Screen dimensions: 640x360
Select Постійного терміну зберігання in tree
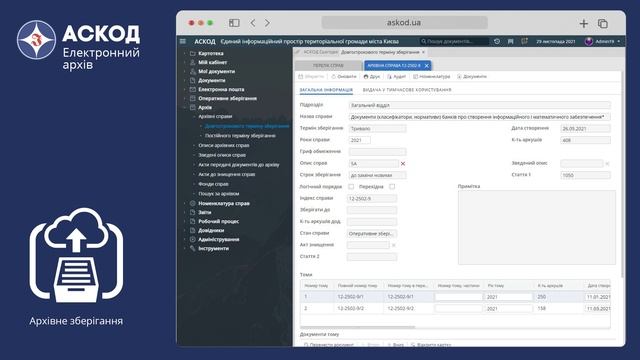coord(240,136)
